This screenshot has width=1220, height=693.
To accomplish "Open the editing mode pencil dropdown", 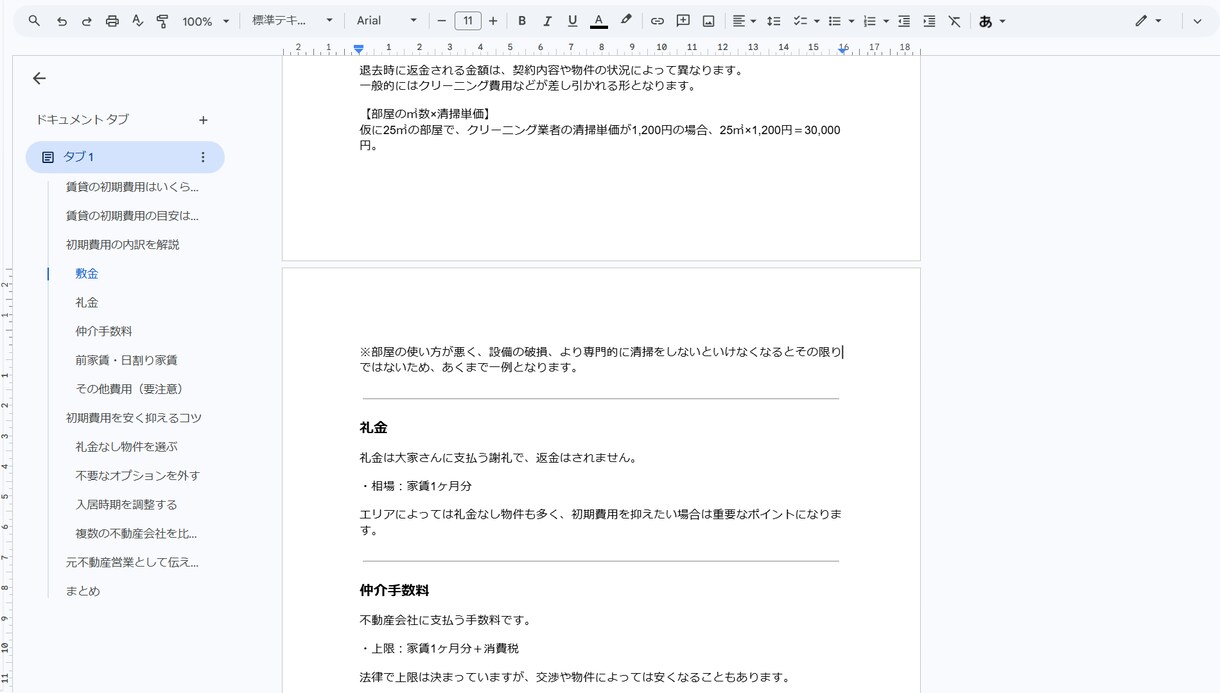I will (x=1148, y=21).
